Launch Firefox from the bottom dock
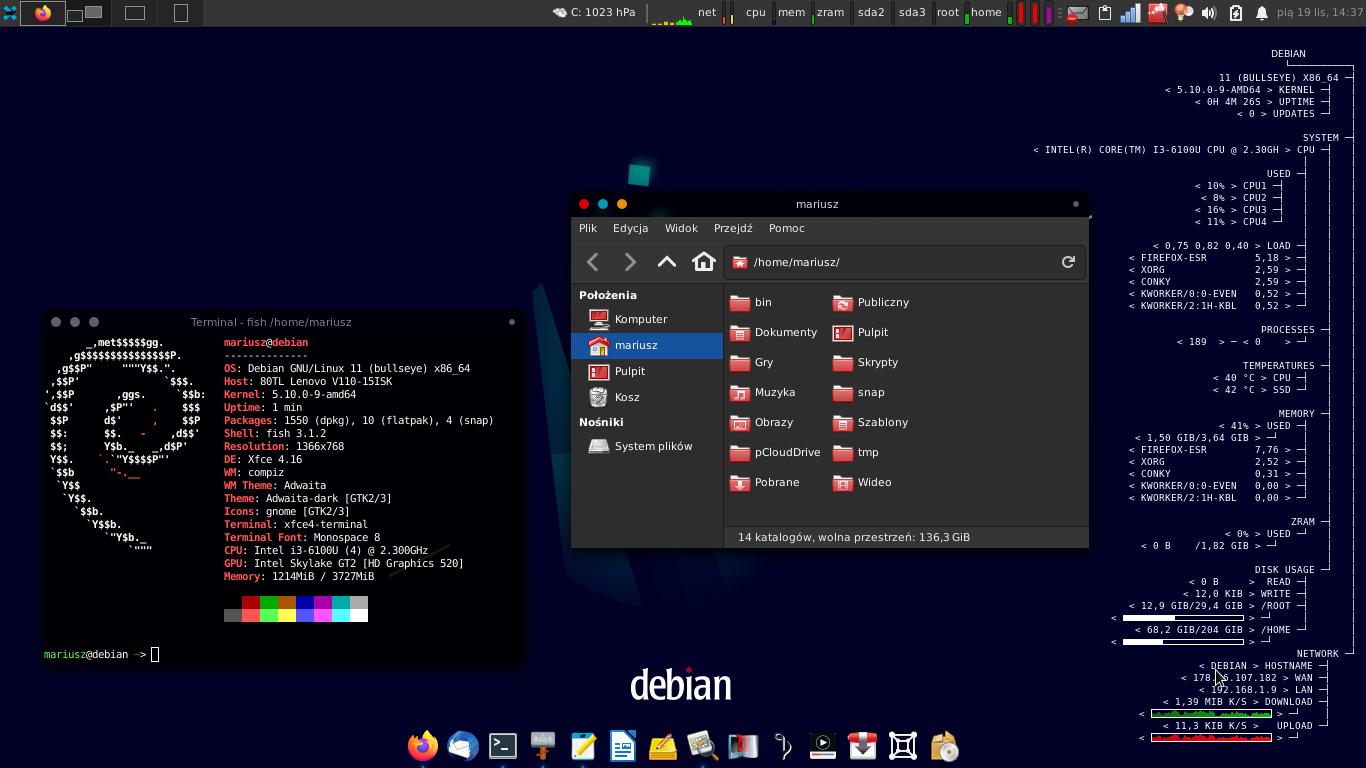The width and height of the screenshot is (1366, 768). 423,745
